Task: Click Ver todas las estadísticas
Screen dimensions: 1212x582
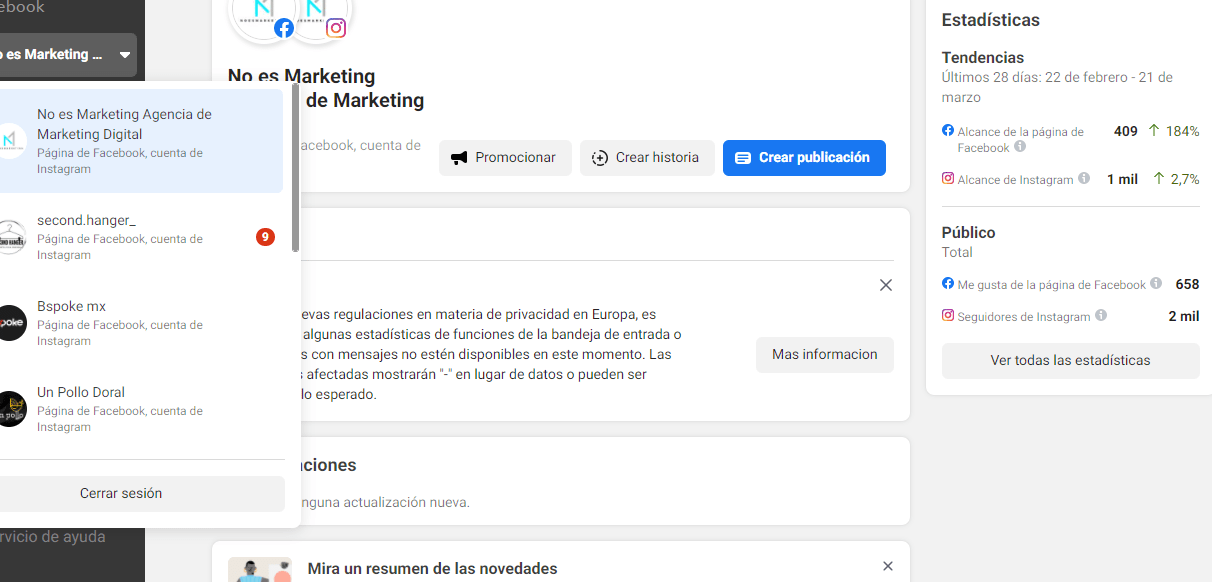Action: [1070, 361]
